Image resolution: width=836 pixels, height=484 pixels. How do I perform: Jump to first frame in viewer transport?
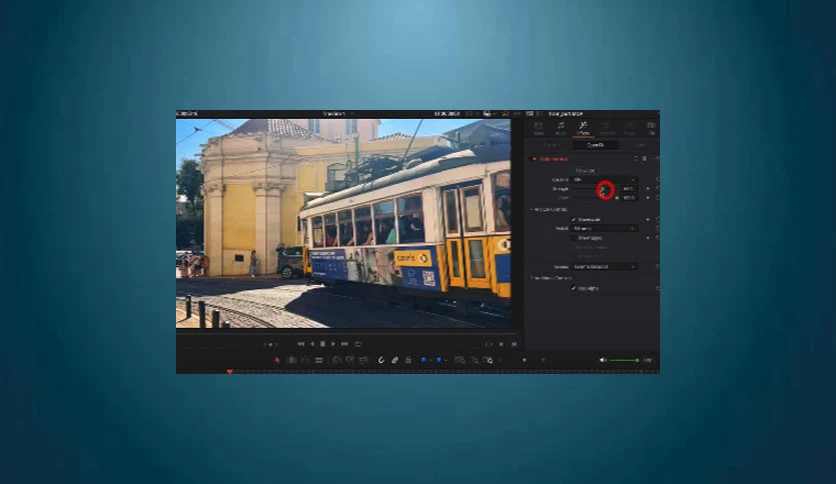(x=301, y=344)
